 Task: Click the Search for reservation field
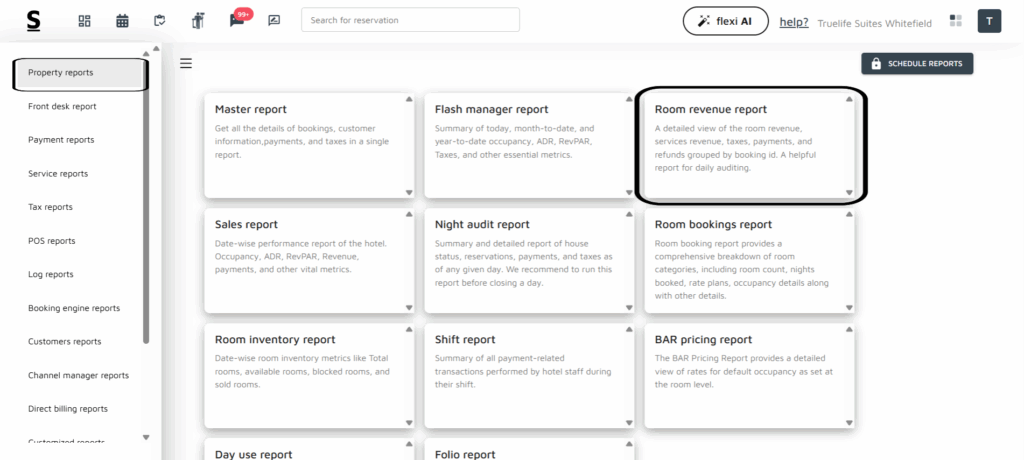point(410,20)
